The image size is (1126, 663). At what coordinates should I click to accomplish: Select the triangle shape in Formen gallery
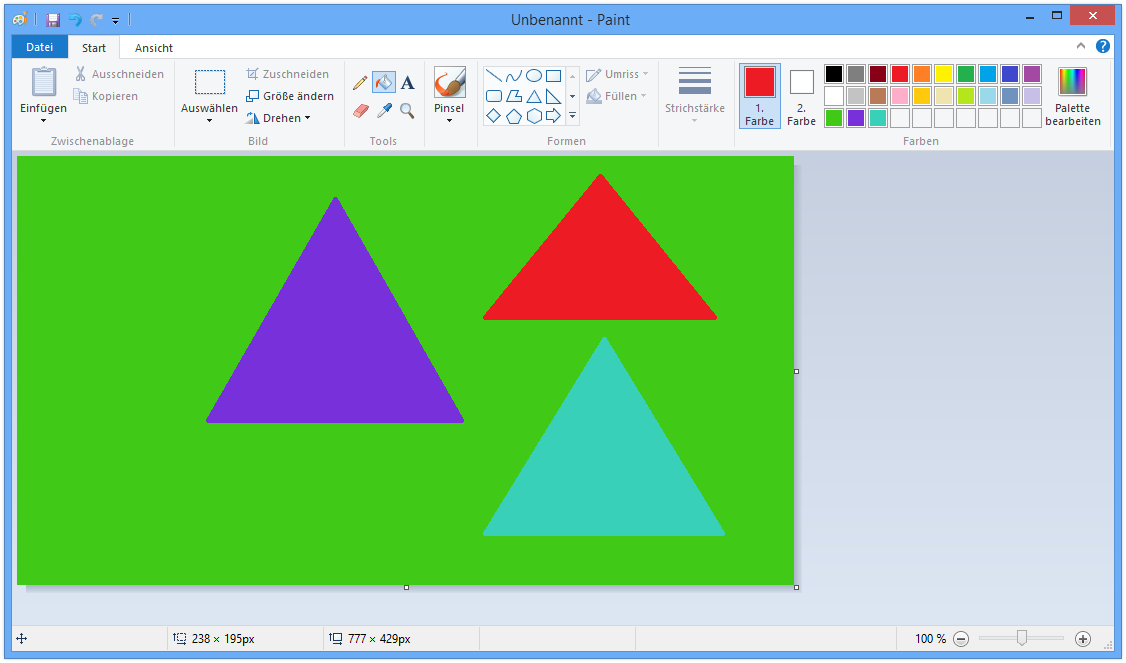click(534, 96)
